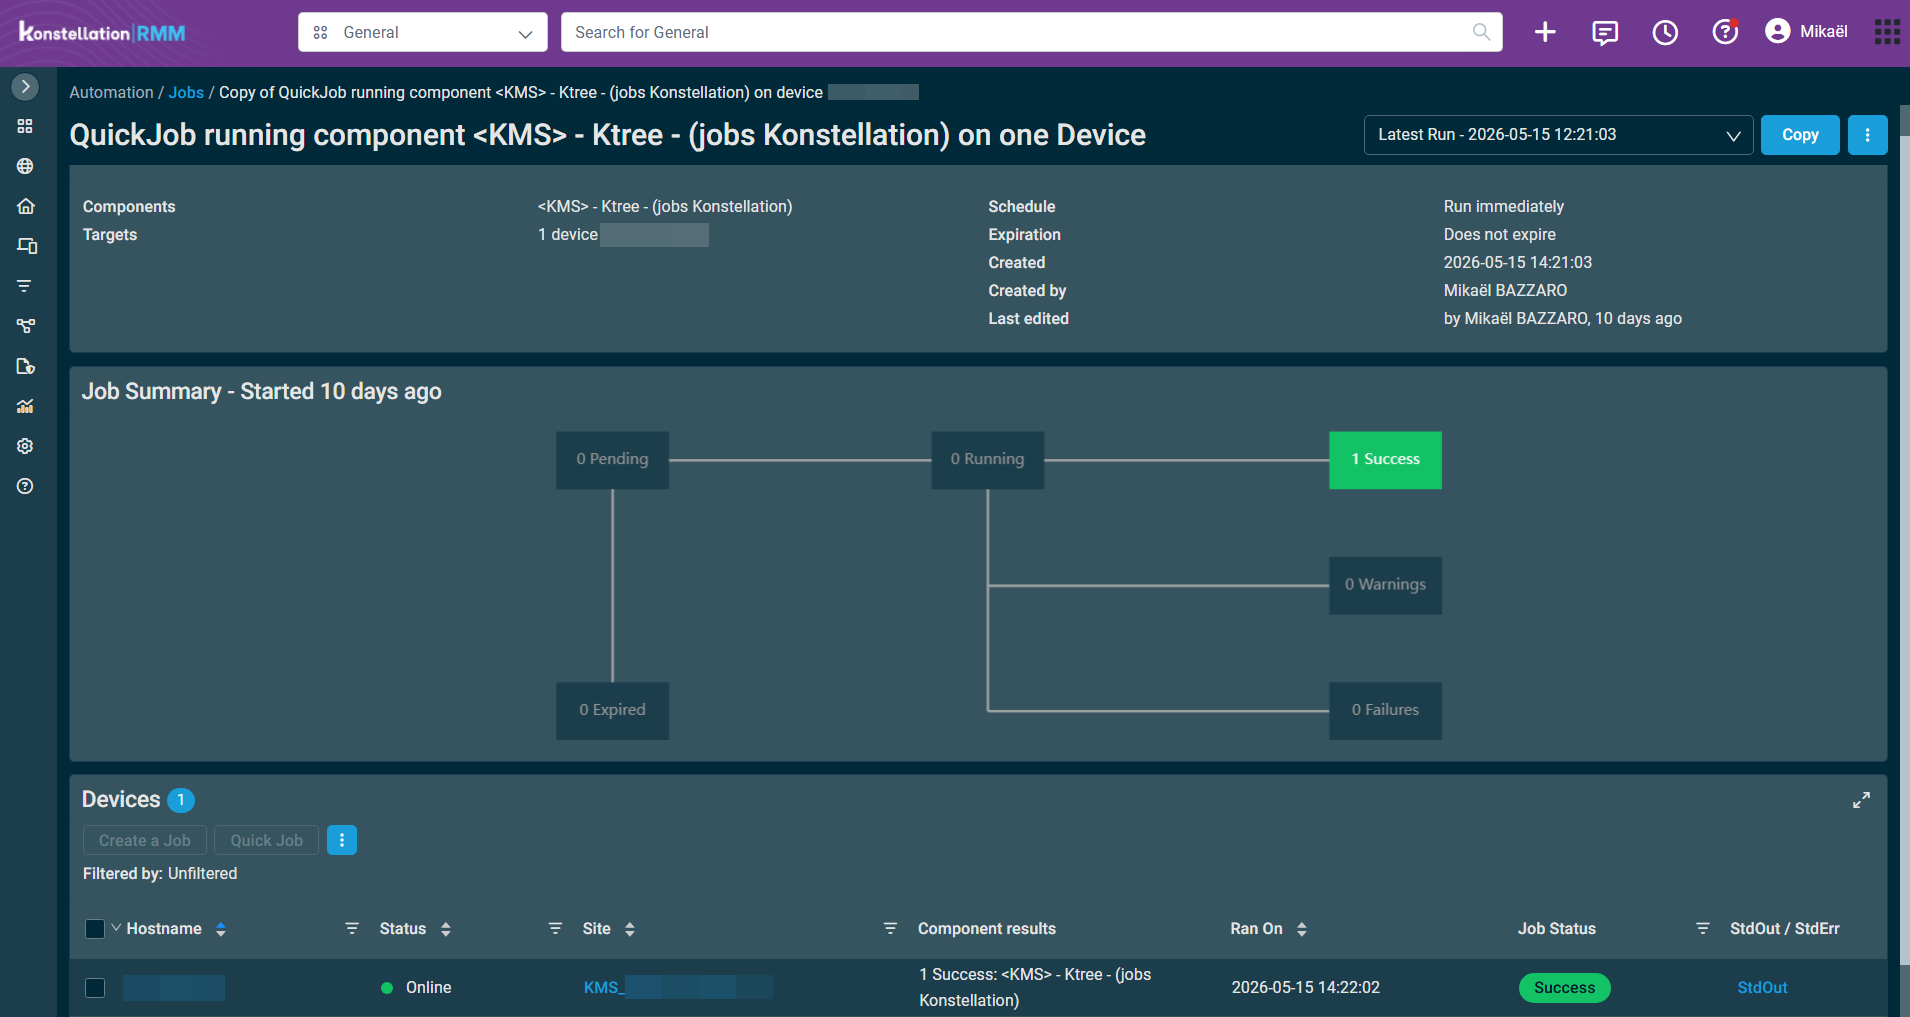This screenshot has width=1910, height=1017.
Task: Open the Mikaël user account menu
Action: point(1806,32)
